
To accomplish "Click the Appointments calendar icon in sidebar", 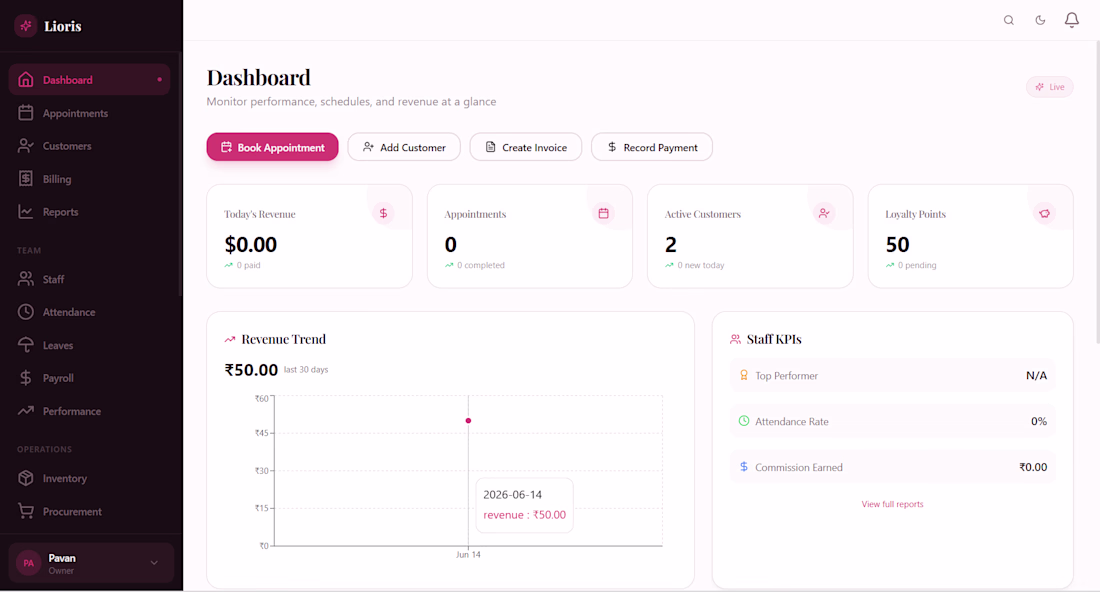I will coord(26,113).
